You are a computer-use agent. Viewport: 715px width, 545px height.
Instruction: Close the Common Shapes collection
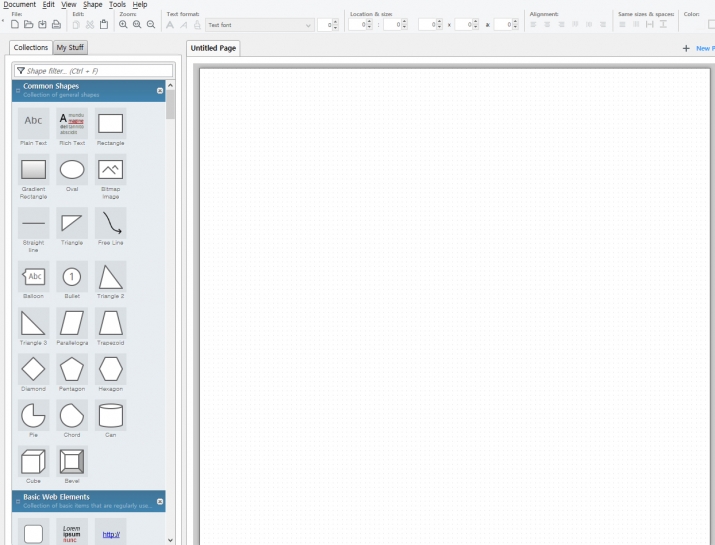pyautogui.click(x=160, y=91)
